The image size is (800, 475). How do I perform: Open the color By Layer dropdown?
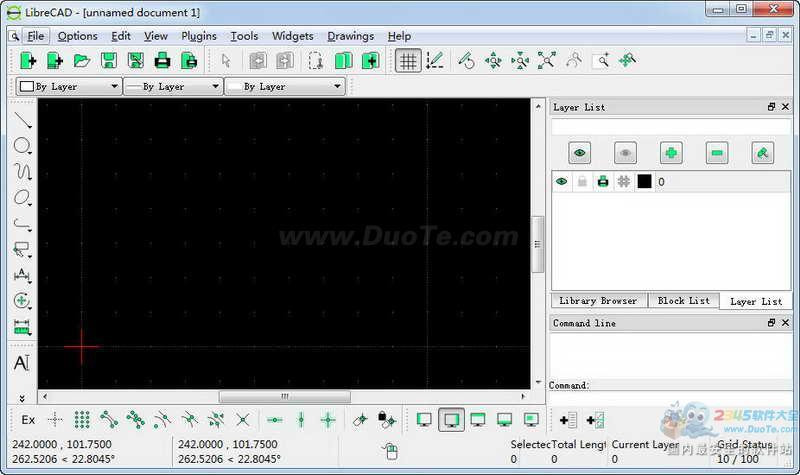pos(69,86)
